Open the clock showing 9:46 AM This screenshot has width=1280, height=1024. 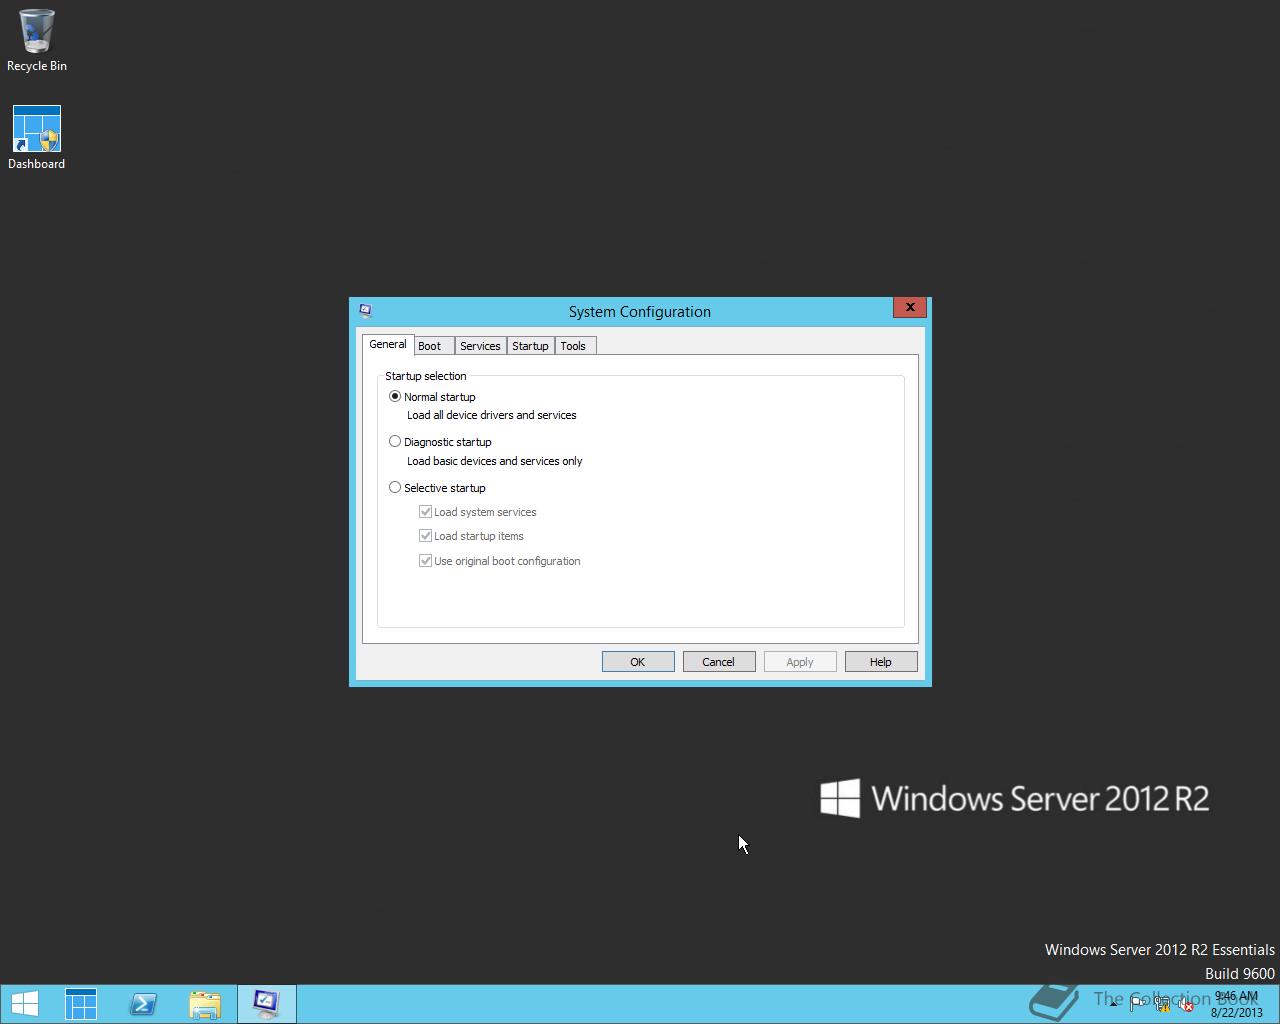(x=1236, y=1004)
